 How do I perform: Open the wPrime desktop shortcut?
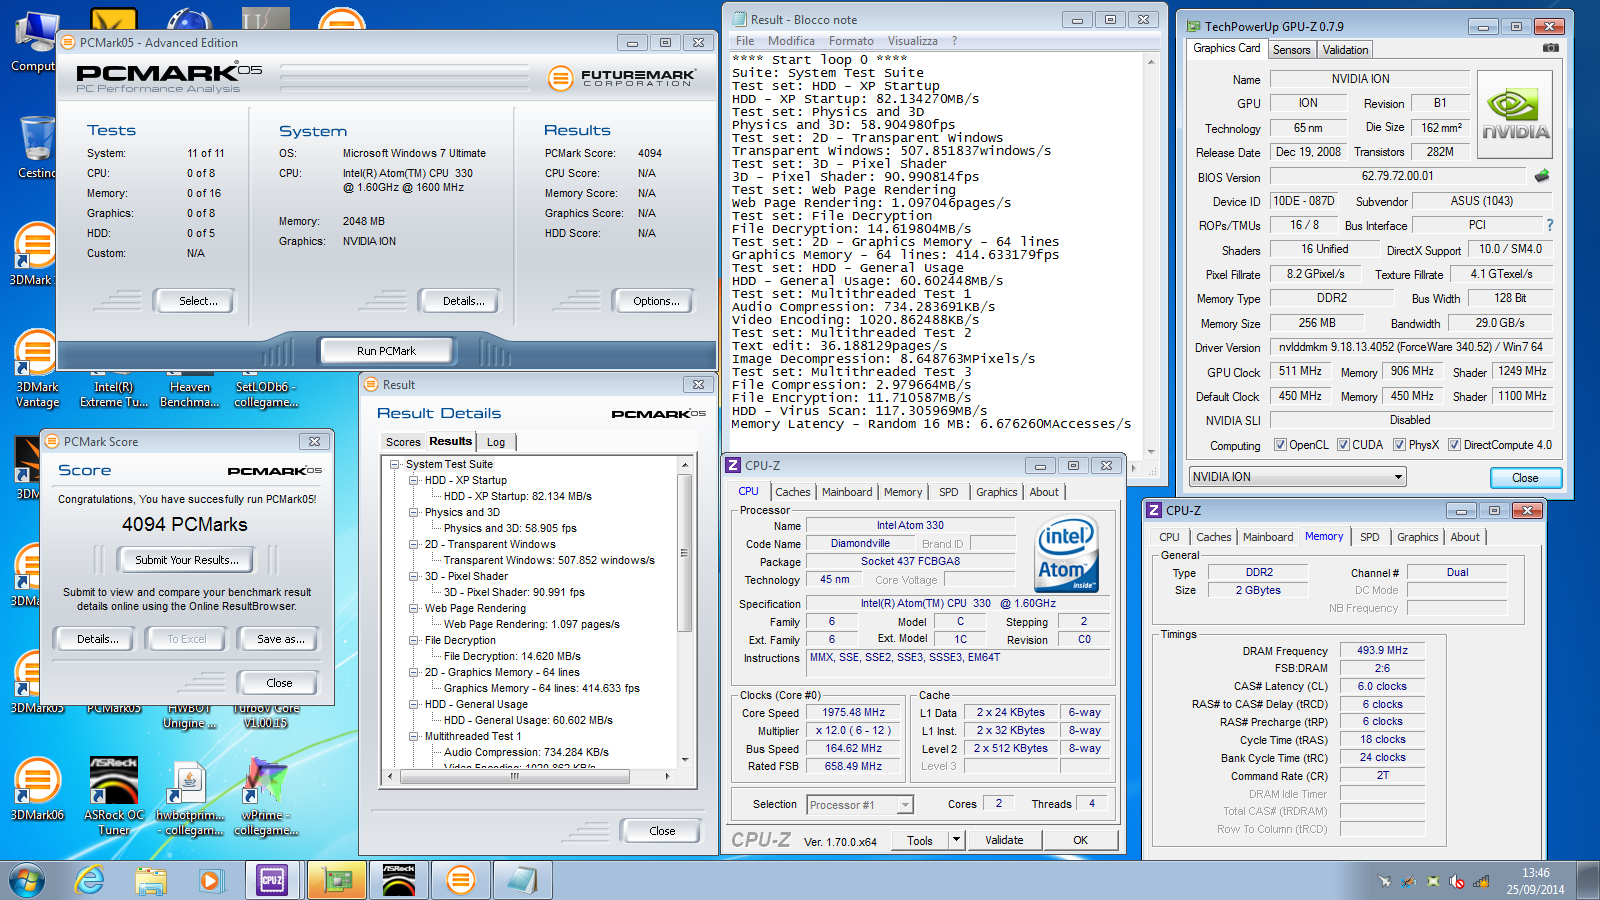[266, 796]
